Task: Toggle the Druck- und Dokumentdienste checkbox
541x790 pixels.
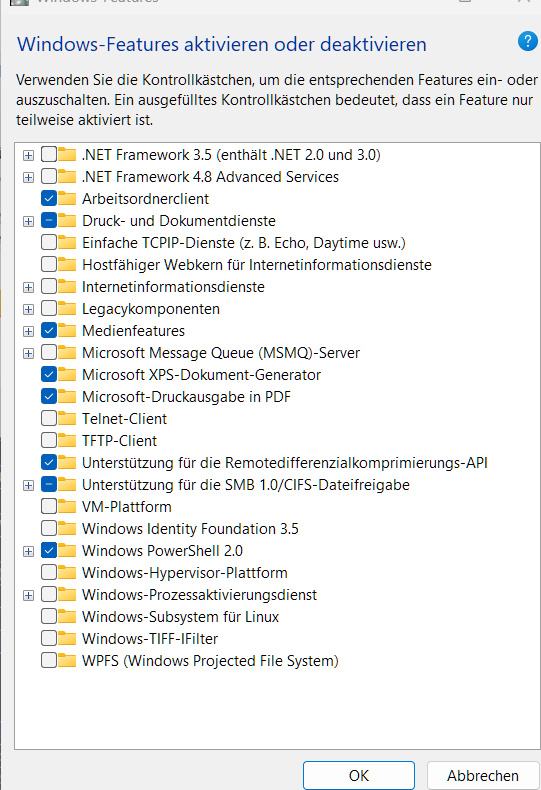Action: 49,221
